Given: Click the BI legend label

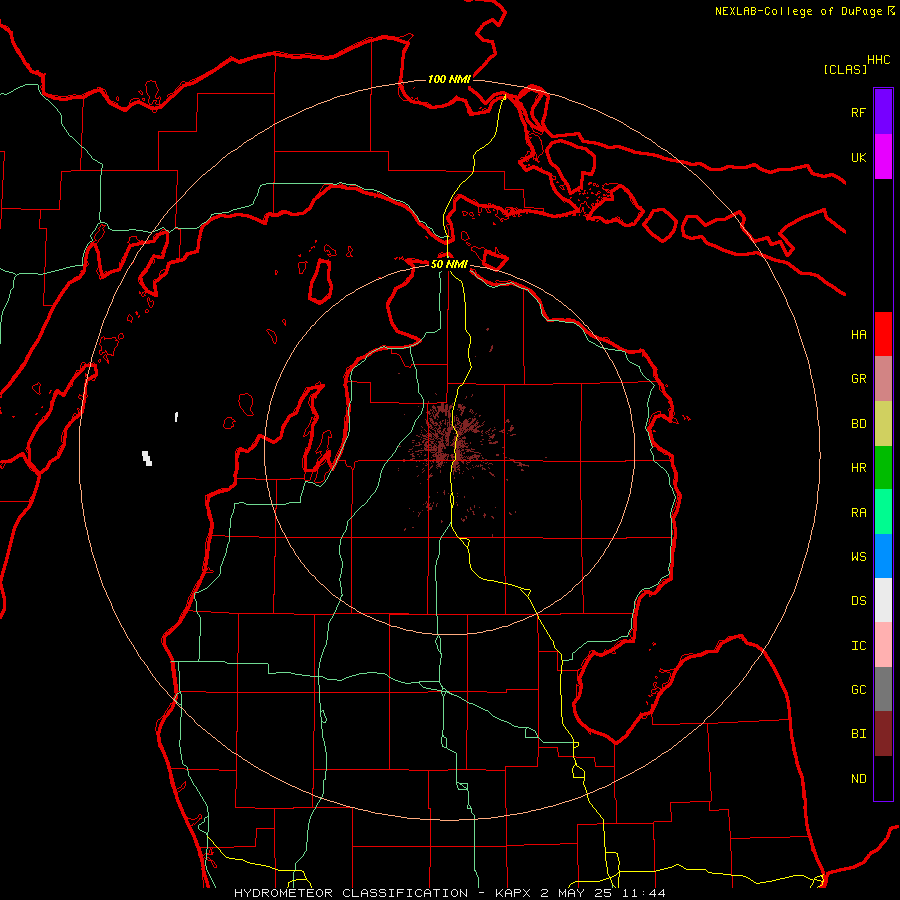Looking at the screenshot, I should tap(858, 734).
